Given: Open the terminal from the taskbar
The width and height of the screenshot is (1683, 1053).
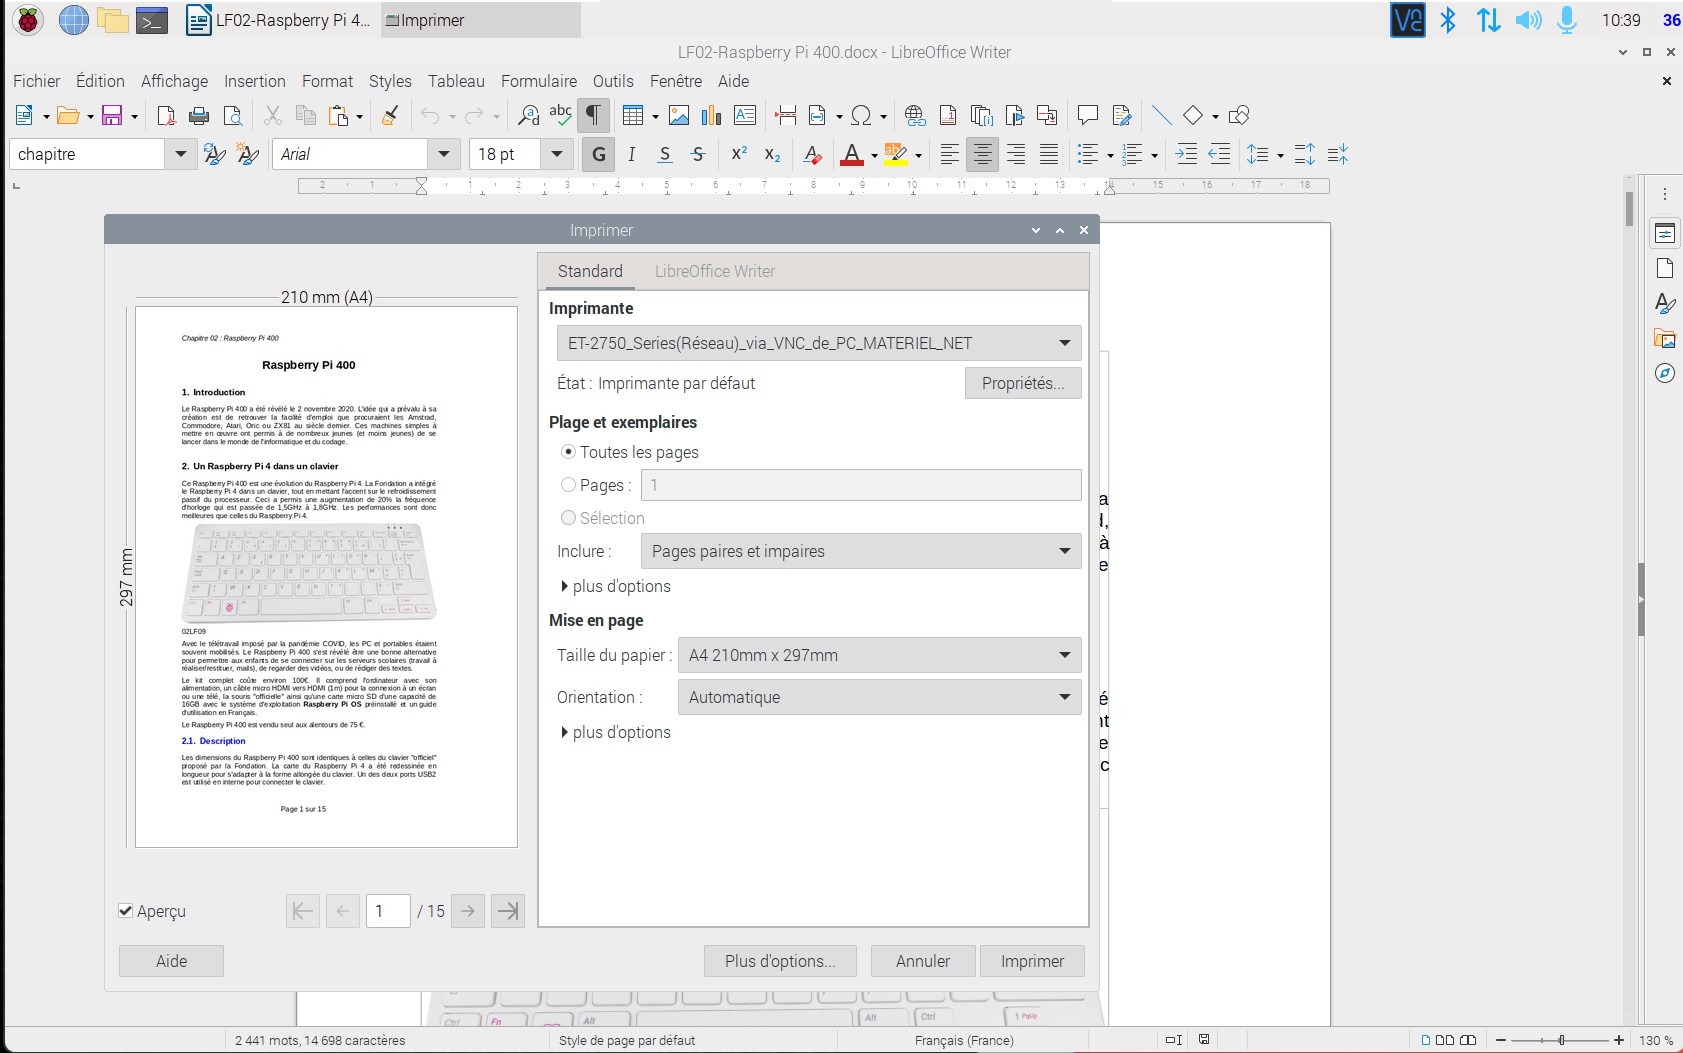Looking at the screenshot, I should (152, 20).
